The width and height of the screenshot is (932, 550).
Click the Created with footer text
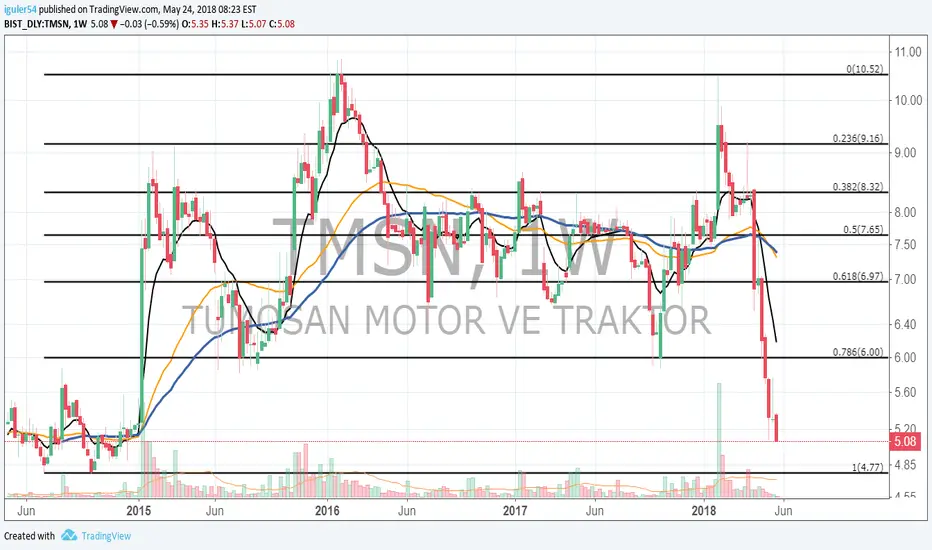point(29,536)
